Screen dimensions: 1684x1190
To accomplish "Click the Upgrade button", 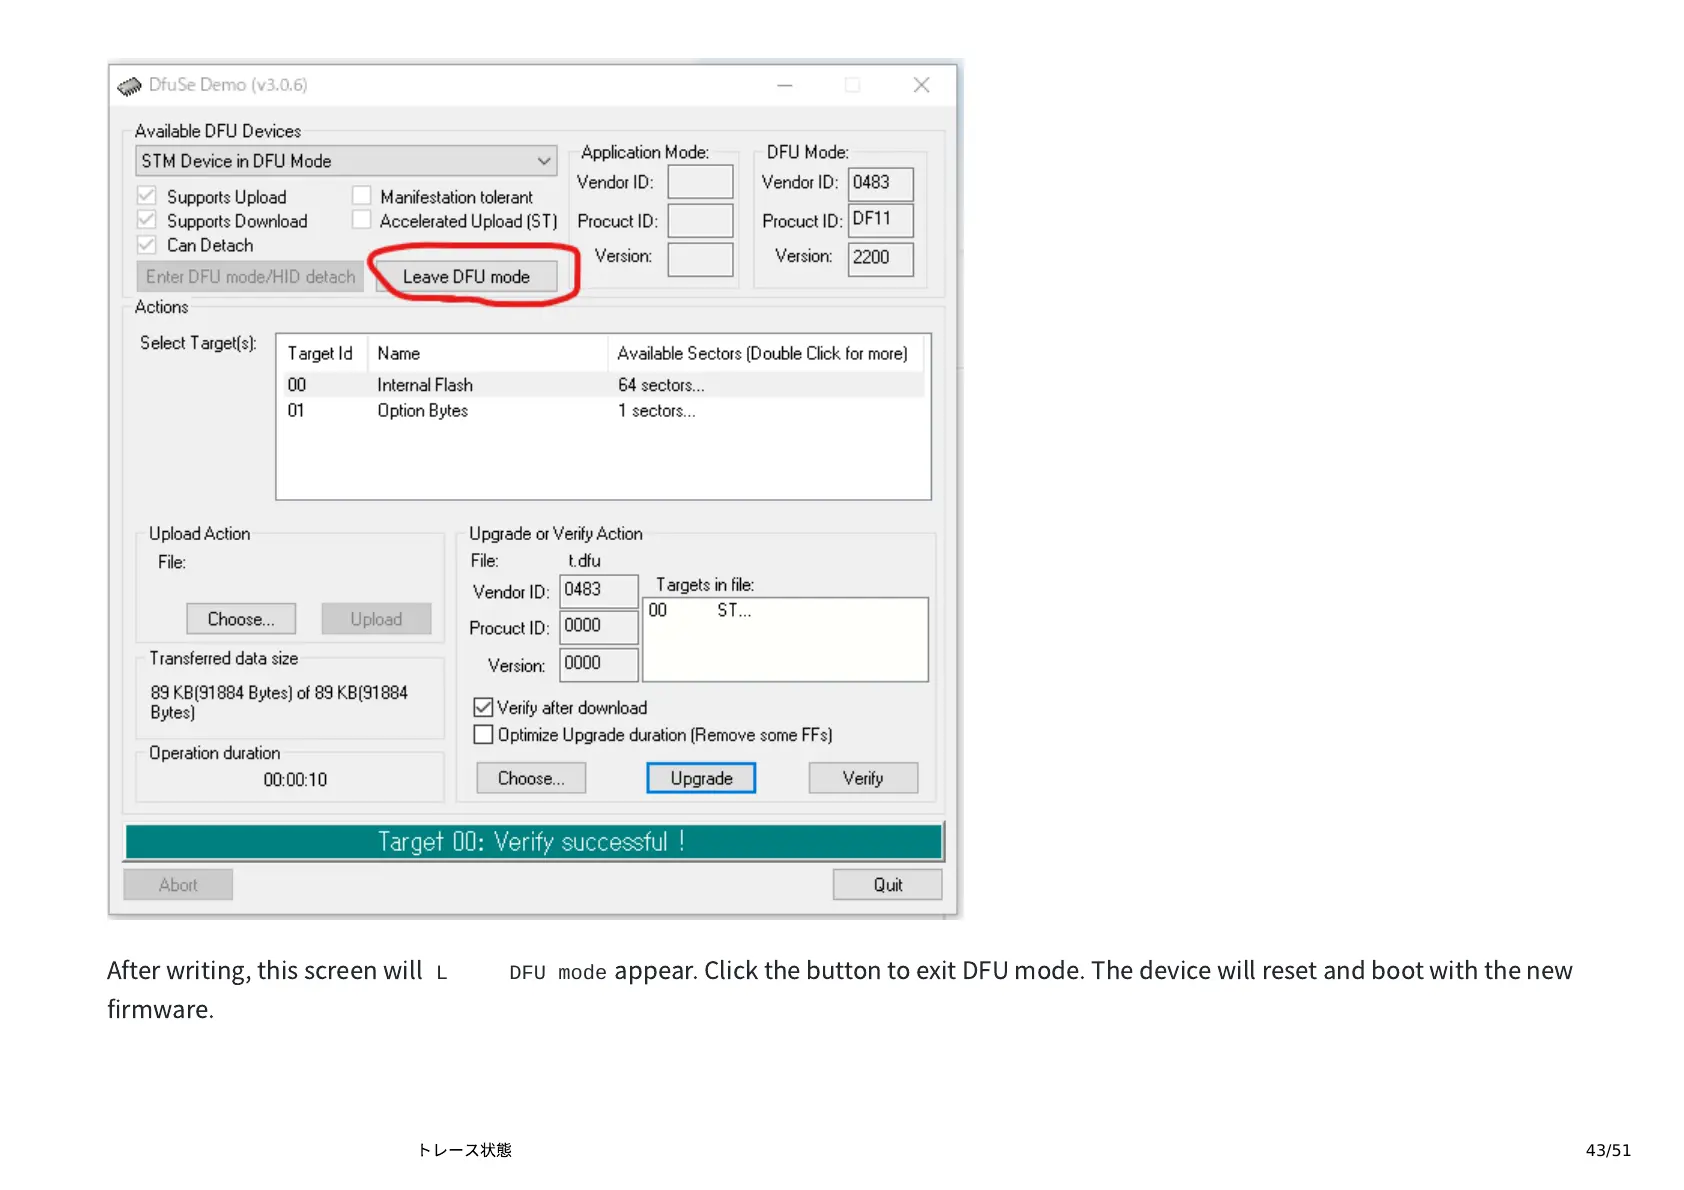I will click(x=701, y=778).
